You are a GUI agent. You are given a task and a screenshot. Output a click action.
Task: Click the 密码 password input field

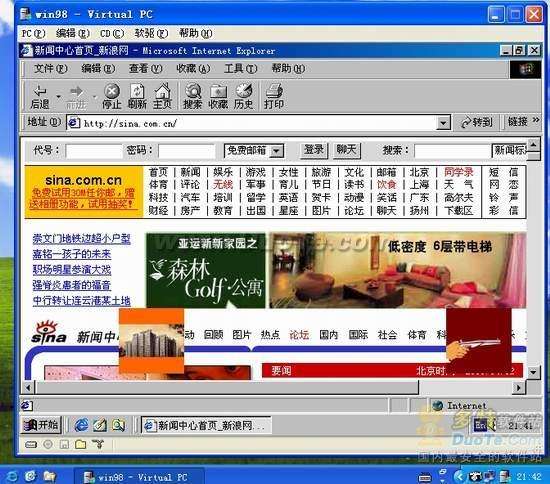tap(186, 151)
